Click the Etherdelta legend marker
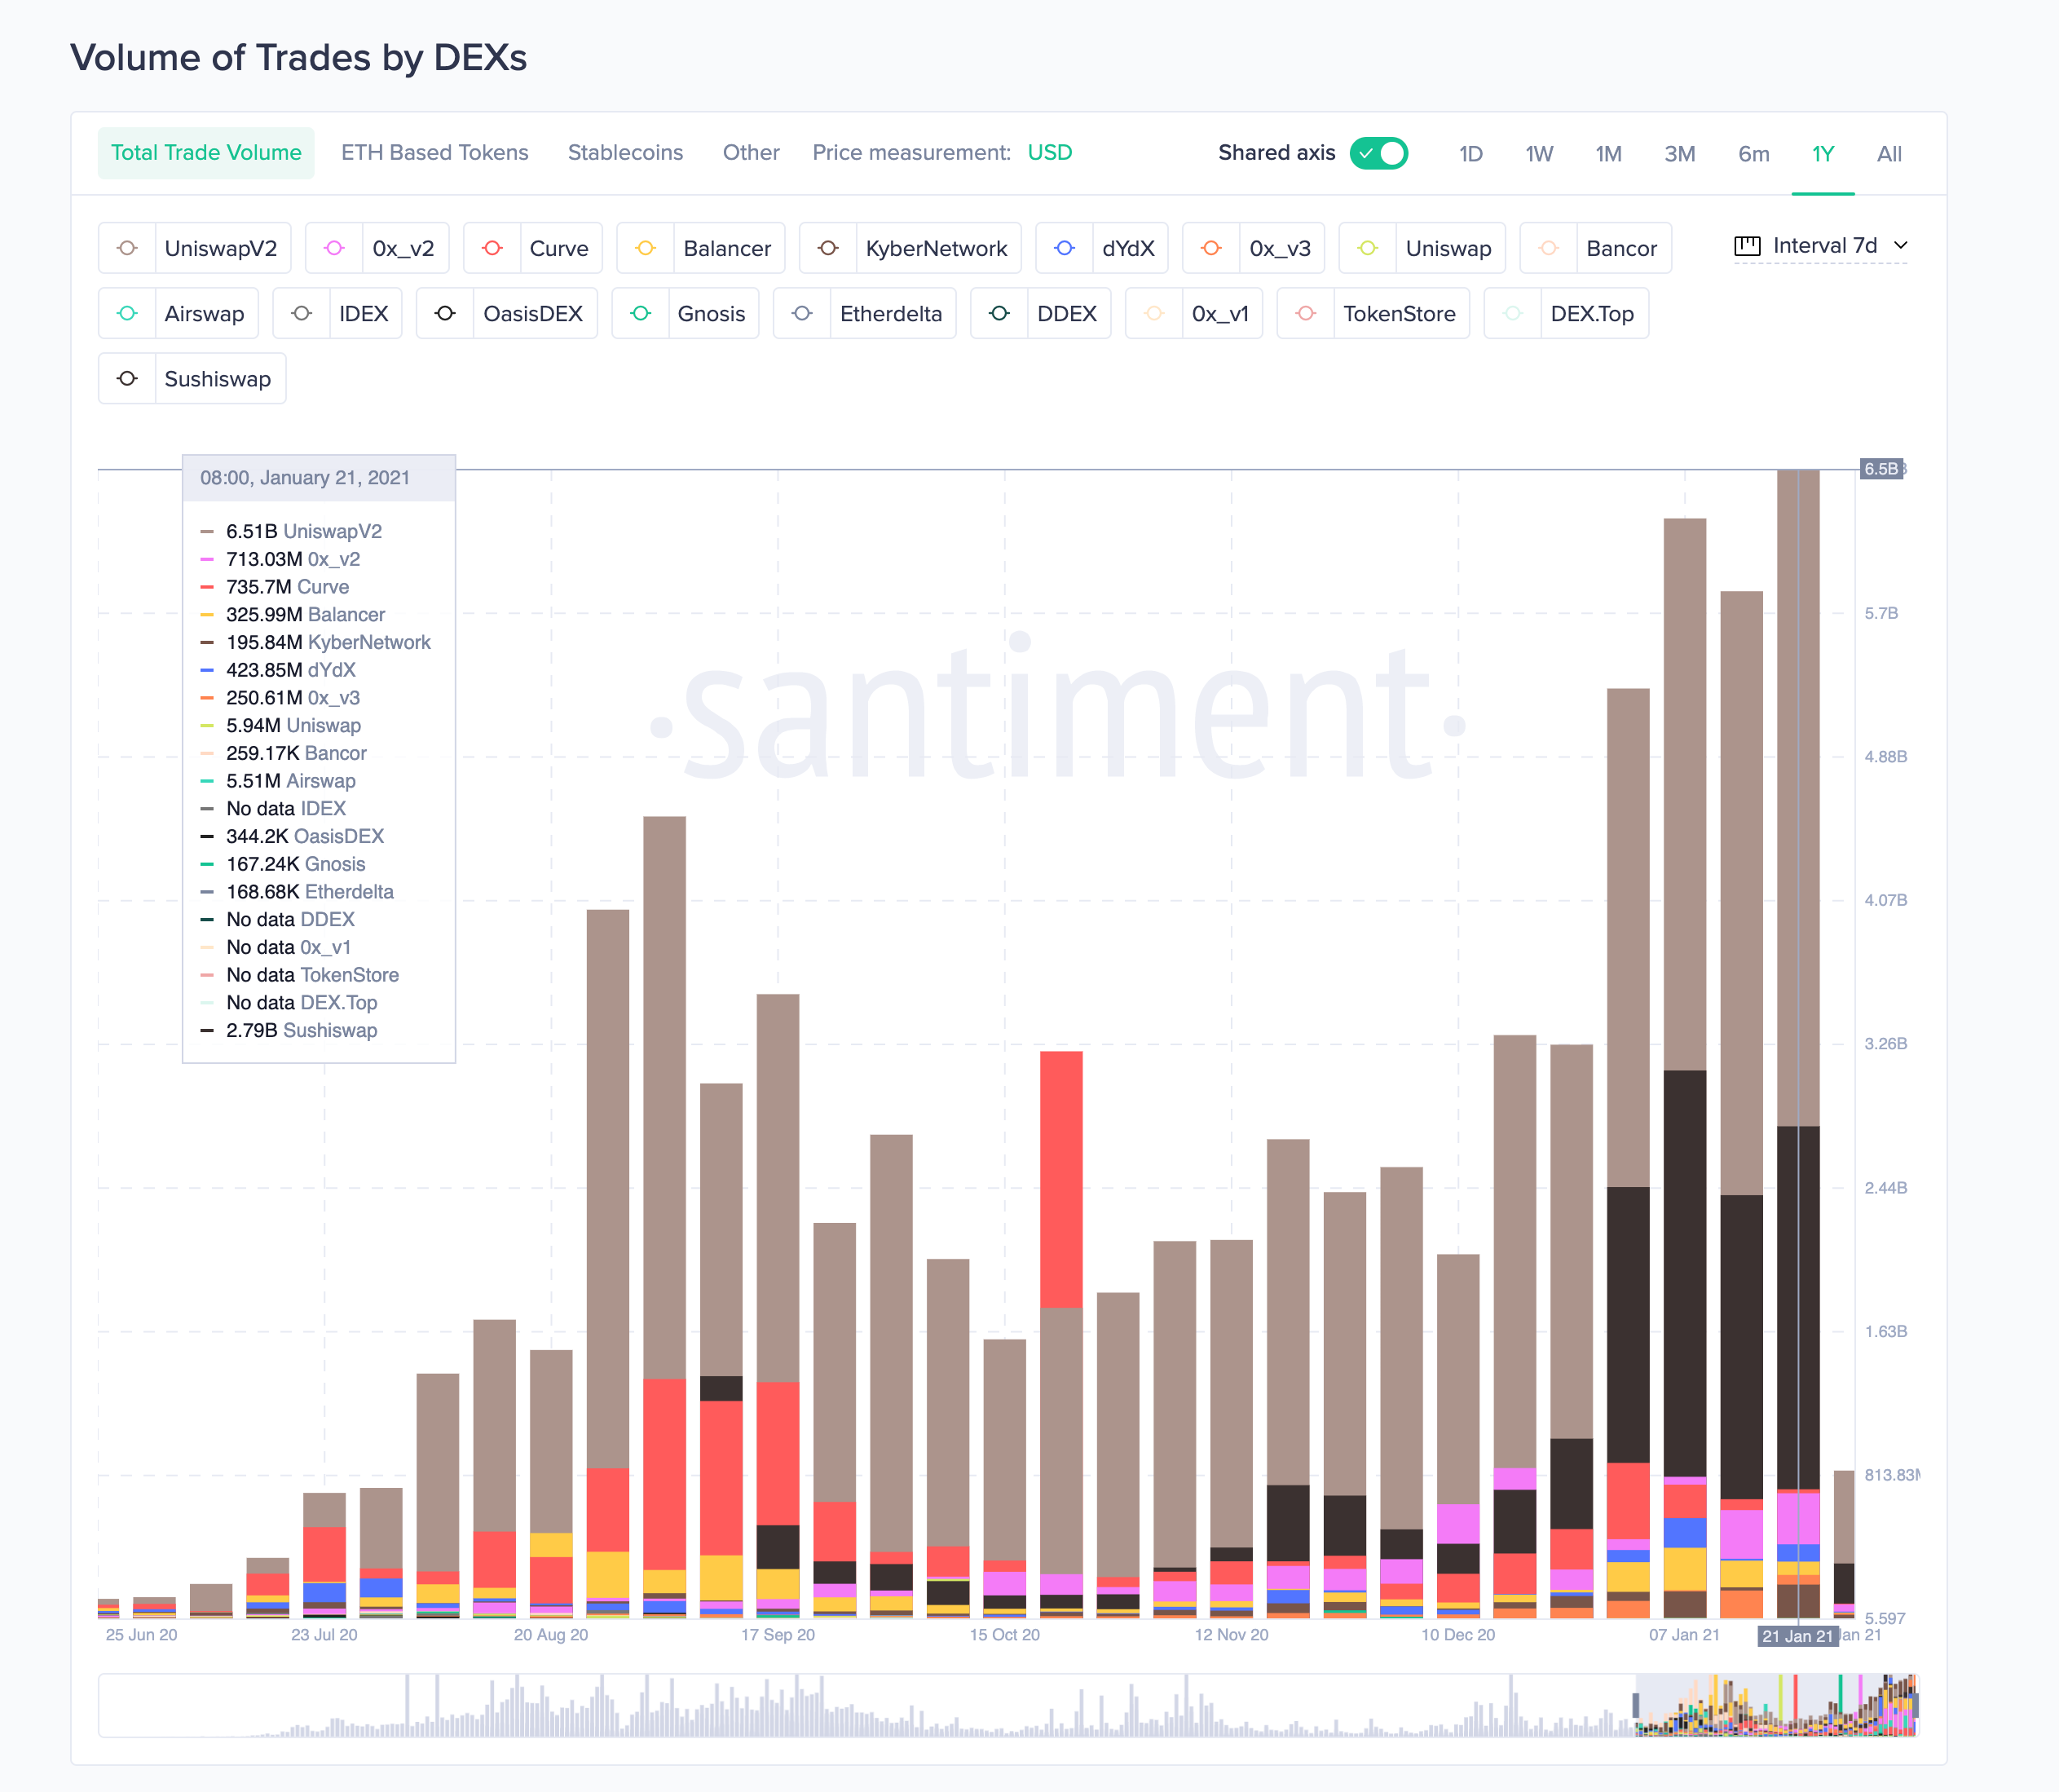The height and width of the screenshot is (1792, 2059). point(802,313)
